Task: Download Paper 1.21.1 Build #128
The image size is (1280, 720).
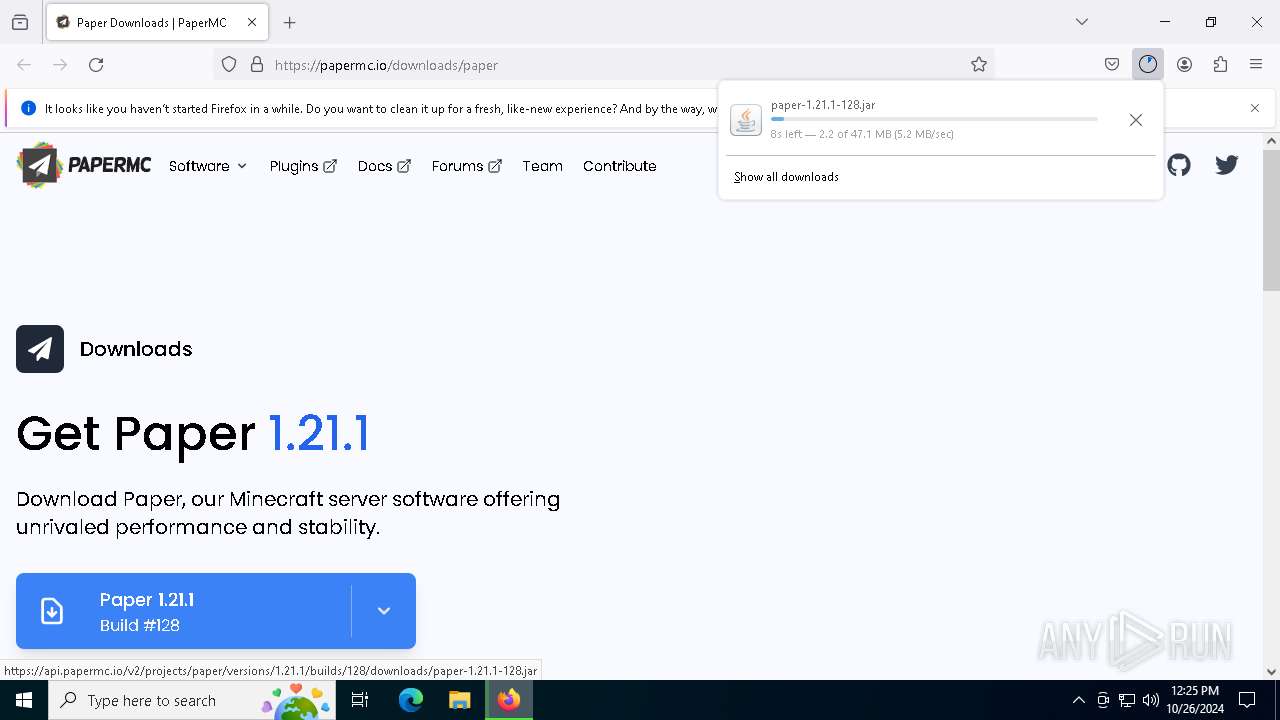Action: [184, 611]
